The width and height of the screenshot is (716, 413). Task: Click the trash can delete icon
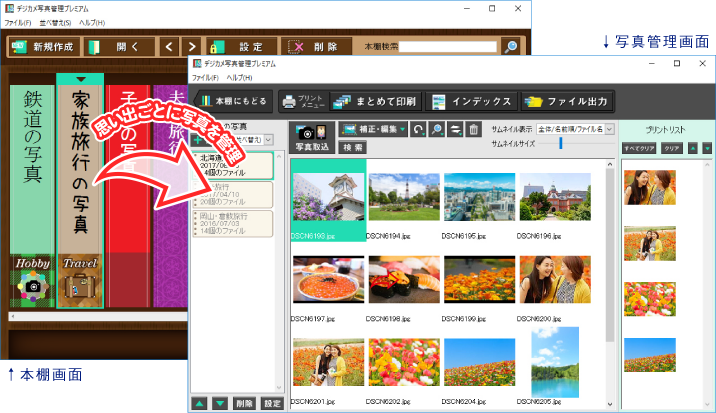click(x=474, y=129)
